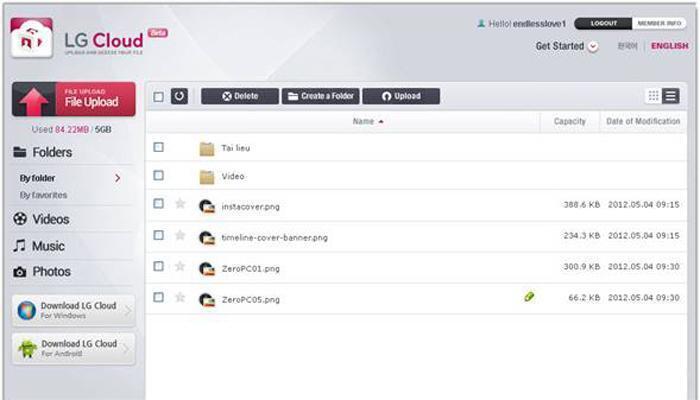
Task: Click the Video folder name
Action: 233,176
